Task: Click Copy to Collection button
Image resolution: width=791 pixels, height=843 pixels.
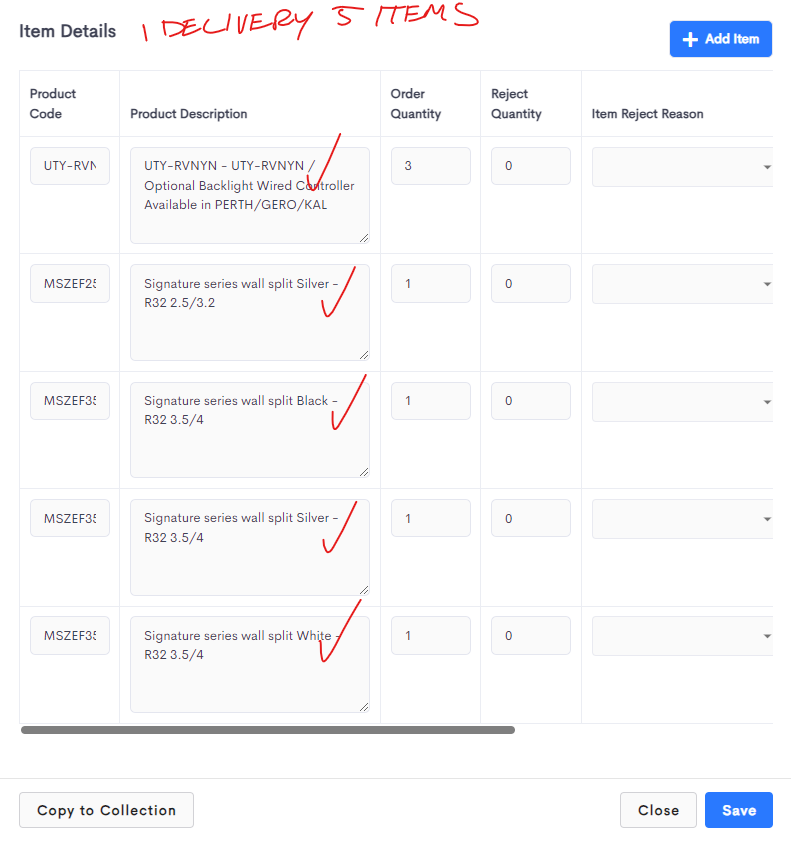Action: 106,810
